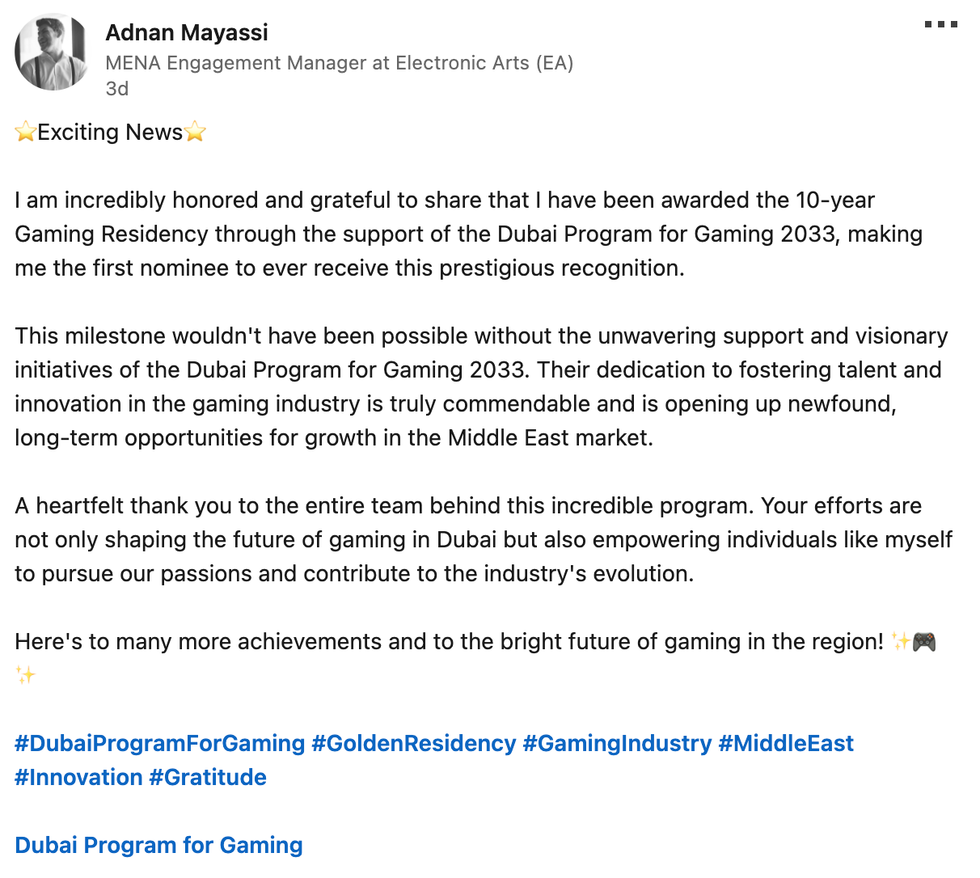Open the #GoldenResidency hashtag
980x878 pixels.
pyautogui.click(x=414, y=743)
